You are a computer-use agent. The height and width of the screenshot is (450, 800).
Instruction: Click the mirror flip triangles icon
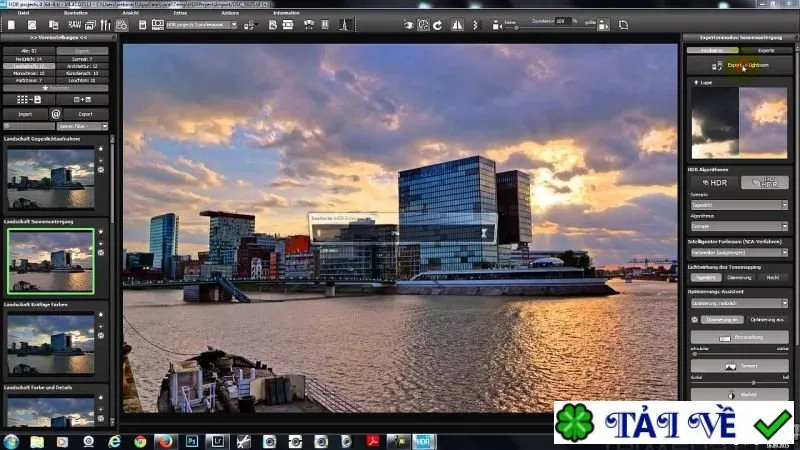[x=458, y=24]
